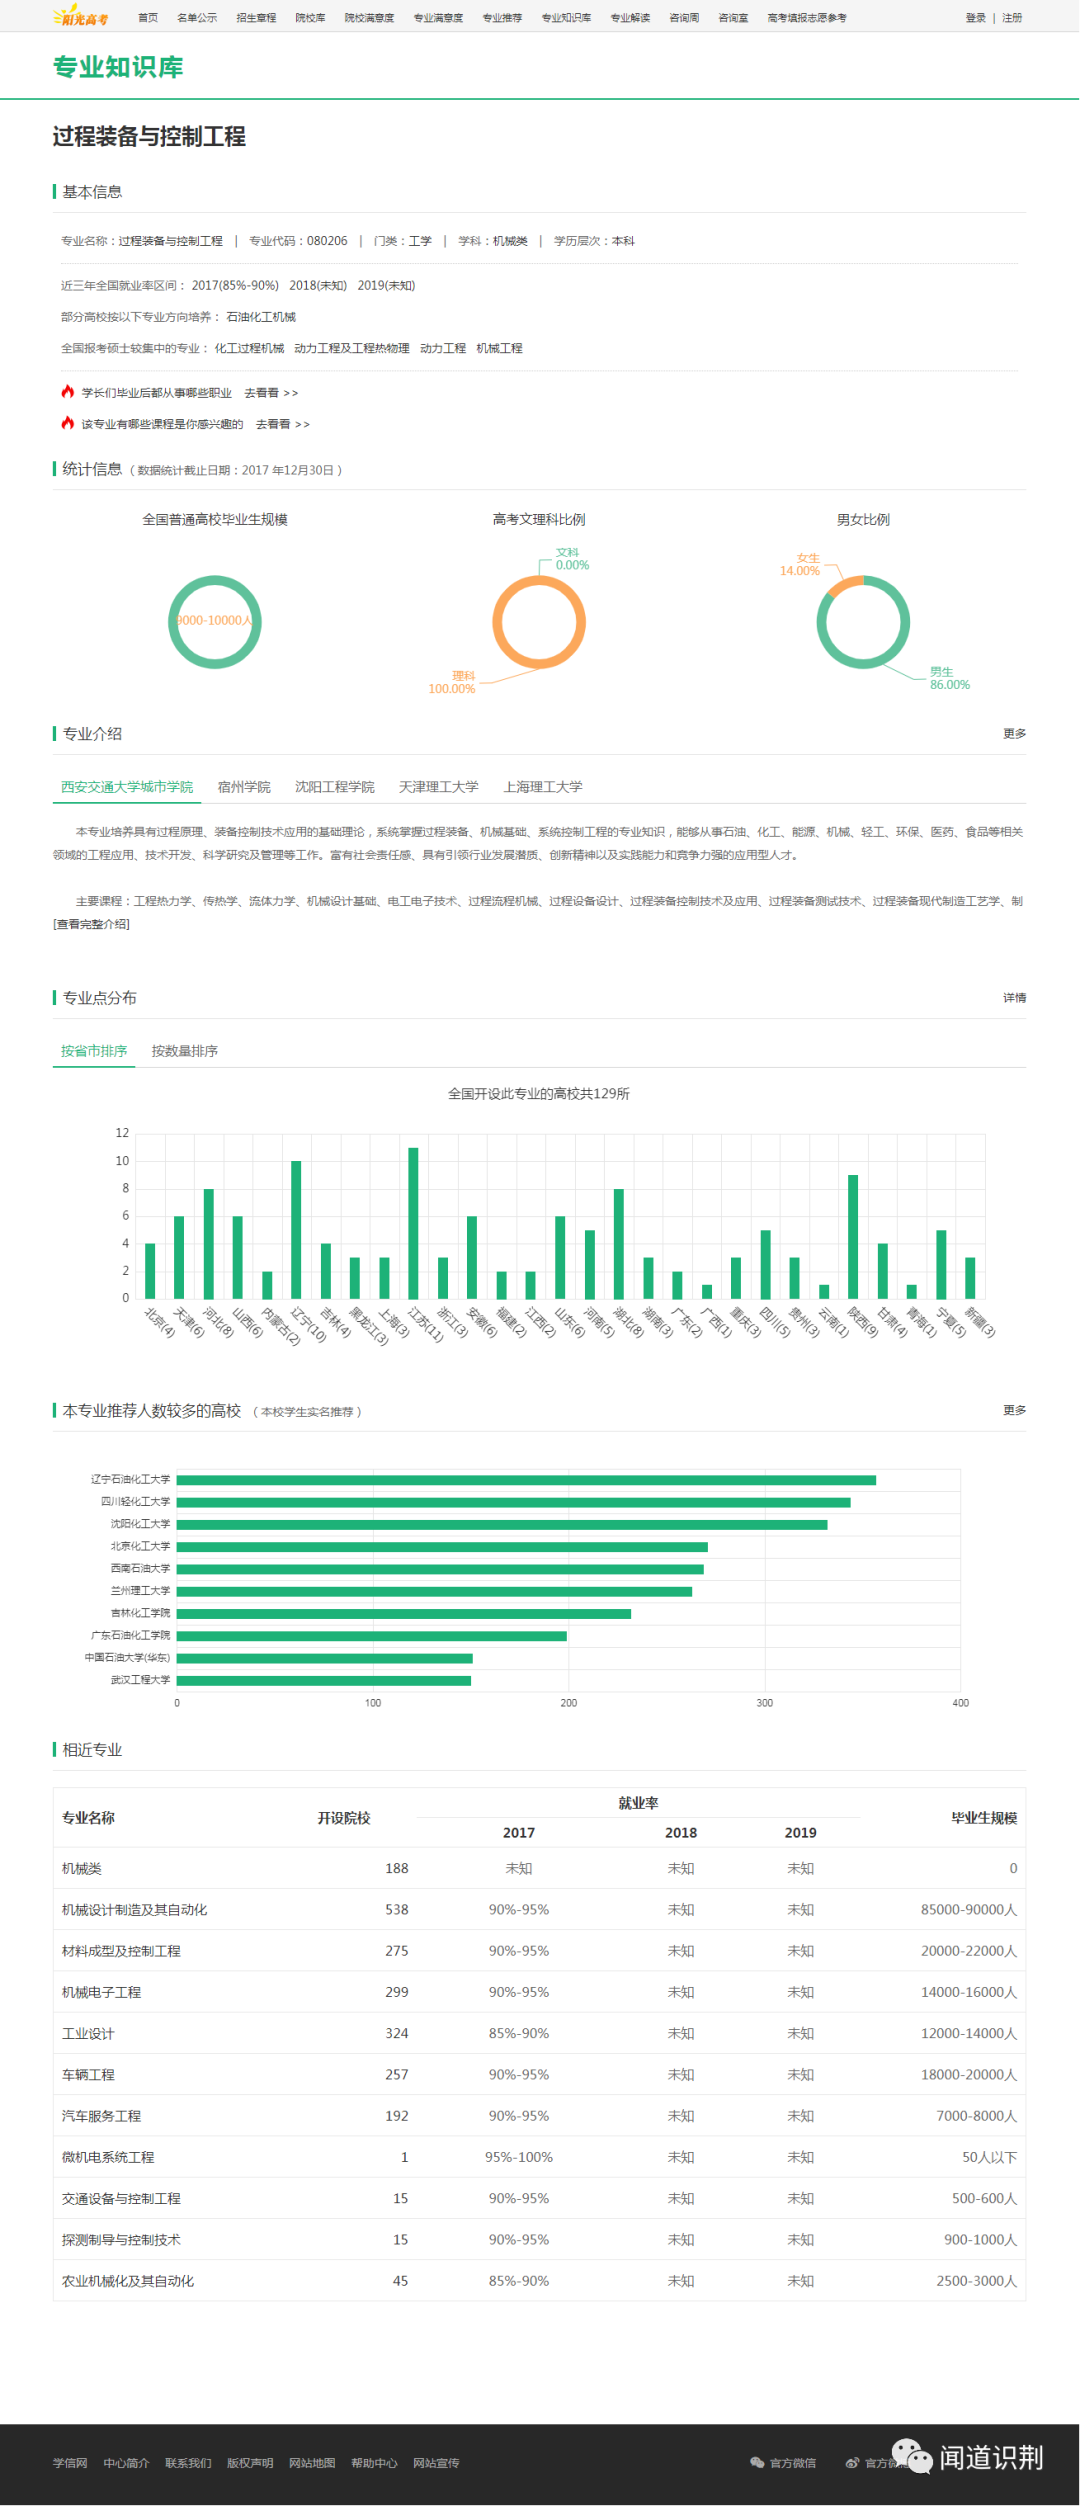
Task: Click 更多 beside 本专业推荐人数较多的高校
Action: point(1014,1410)
